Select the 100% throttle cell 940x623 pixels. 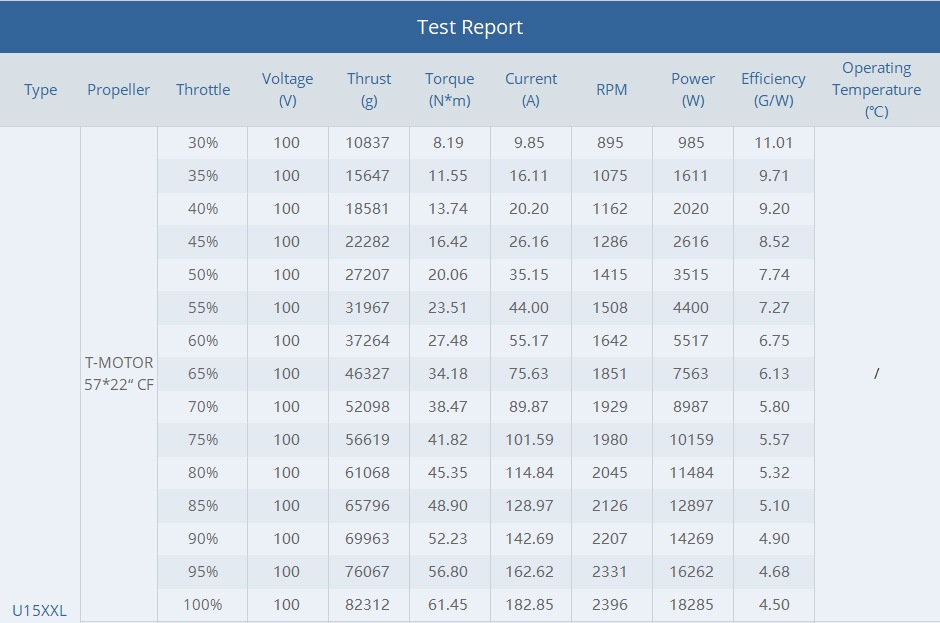point(203,605)
